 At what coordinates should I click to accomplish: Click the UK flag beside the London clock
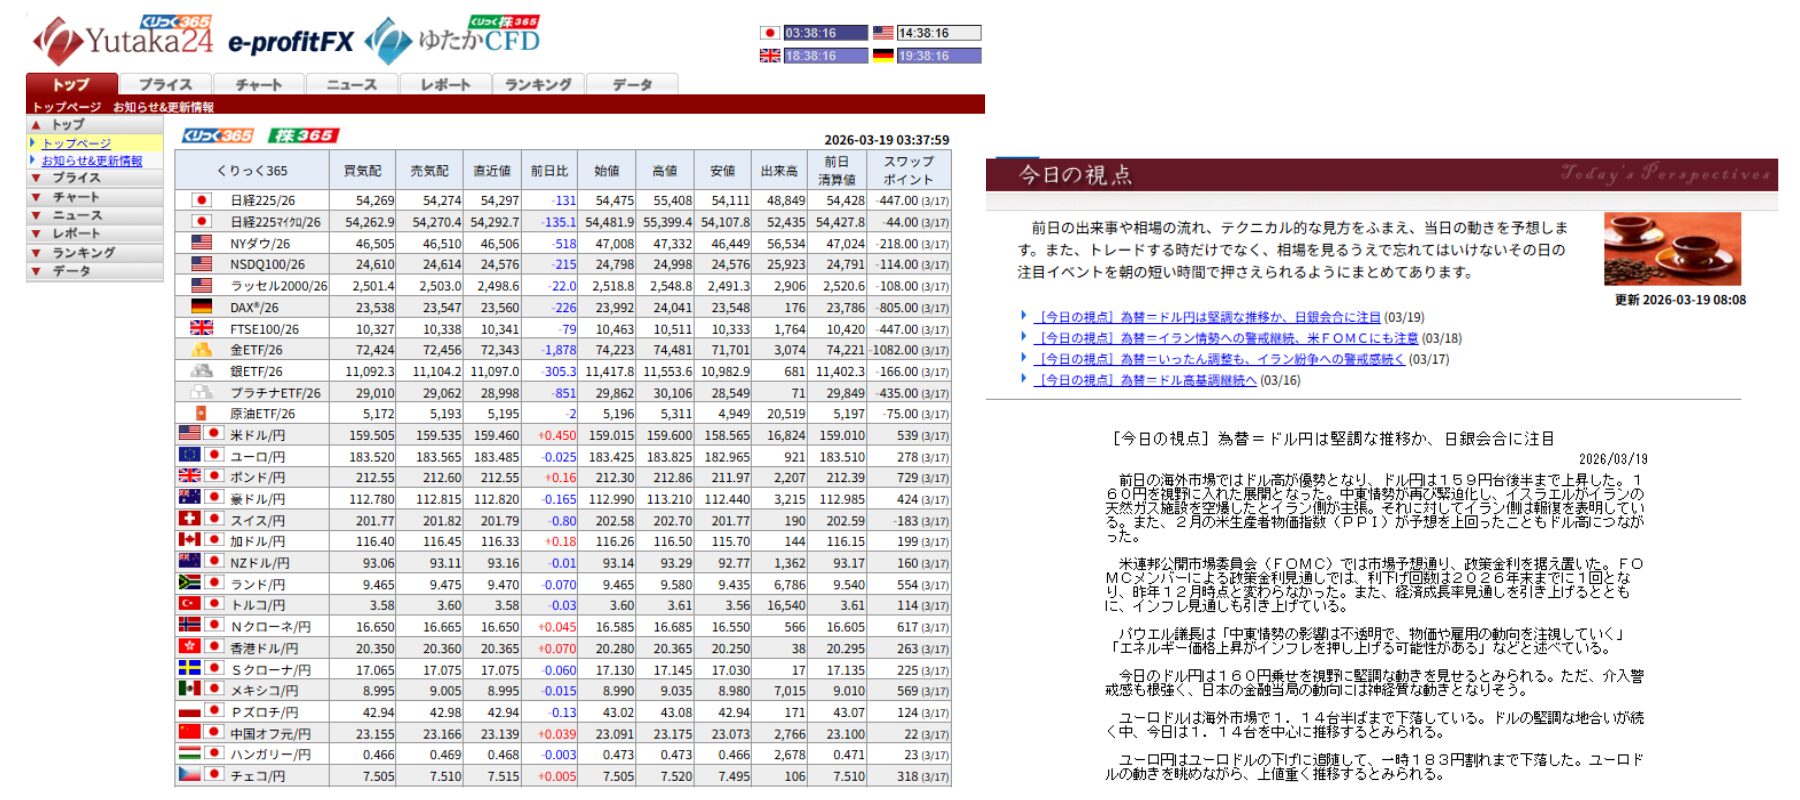(x=769, y=56)
